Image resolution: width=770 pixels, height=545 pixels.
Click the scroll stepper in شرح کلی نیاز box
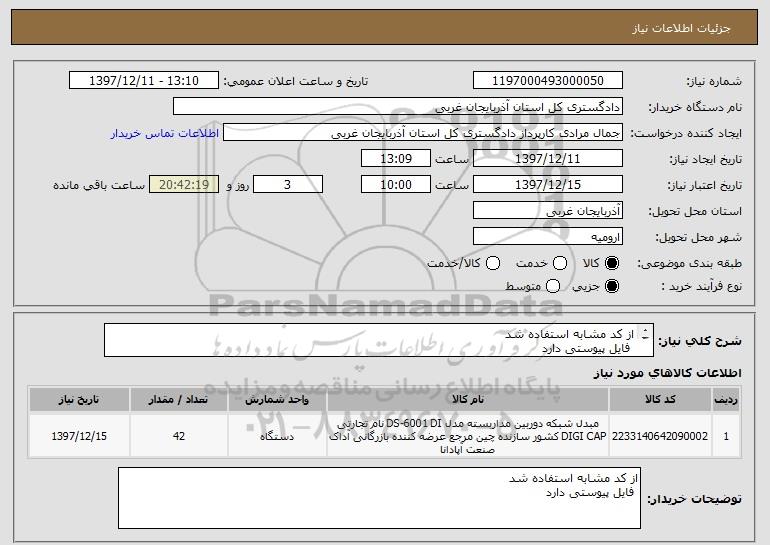coord(645,334)
